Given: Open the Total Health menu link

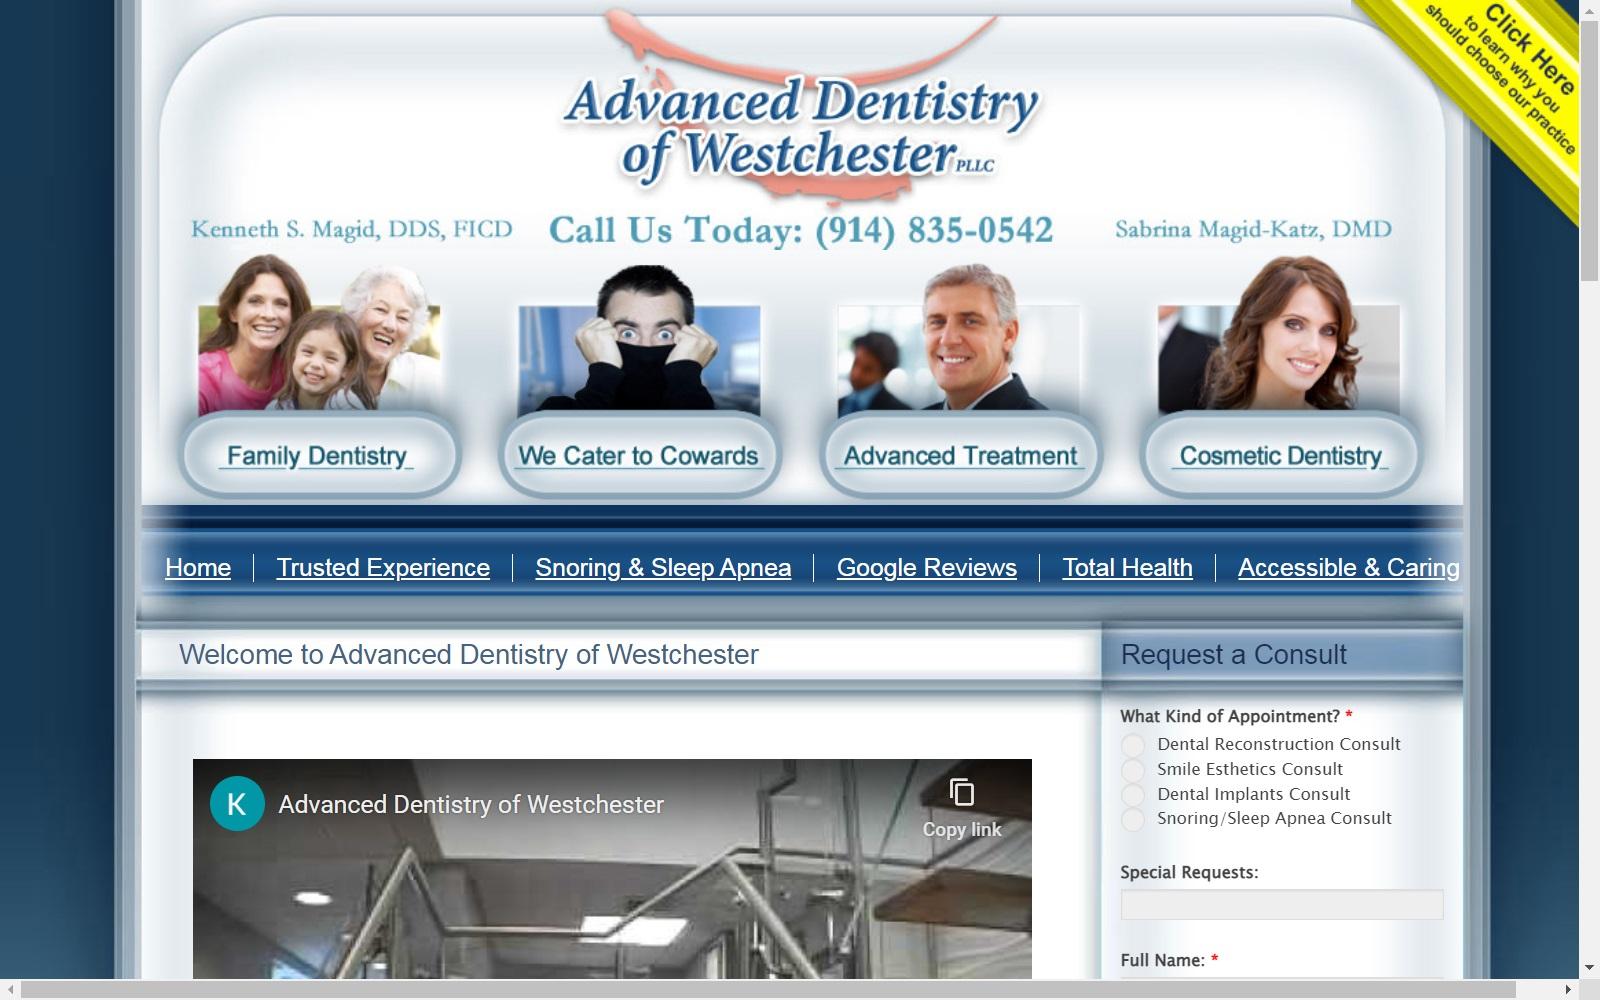Looking at the screenshot, I should 1127,568.
